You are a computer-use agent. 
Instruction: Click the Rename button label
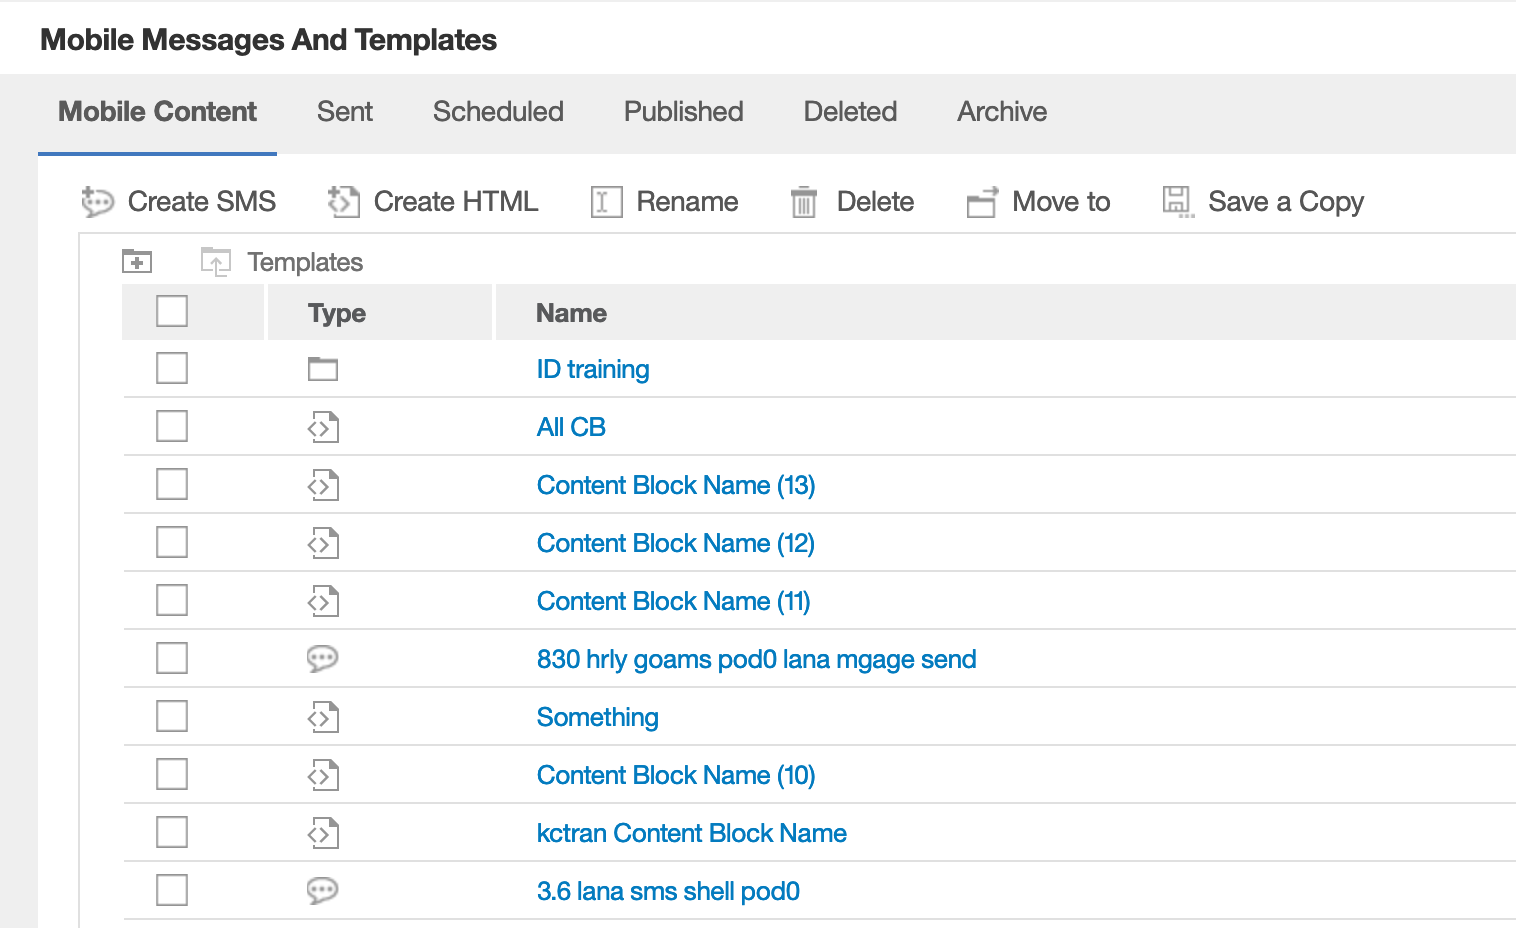click(688, 202)
